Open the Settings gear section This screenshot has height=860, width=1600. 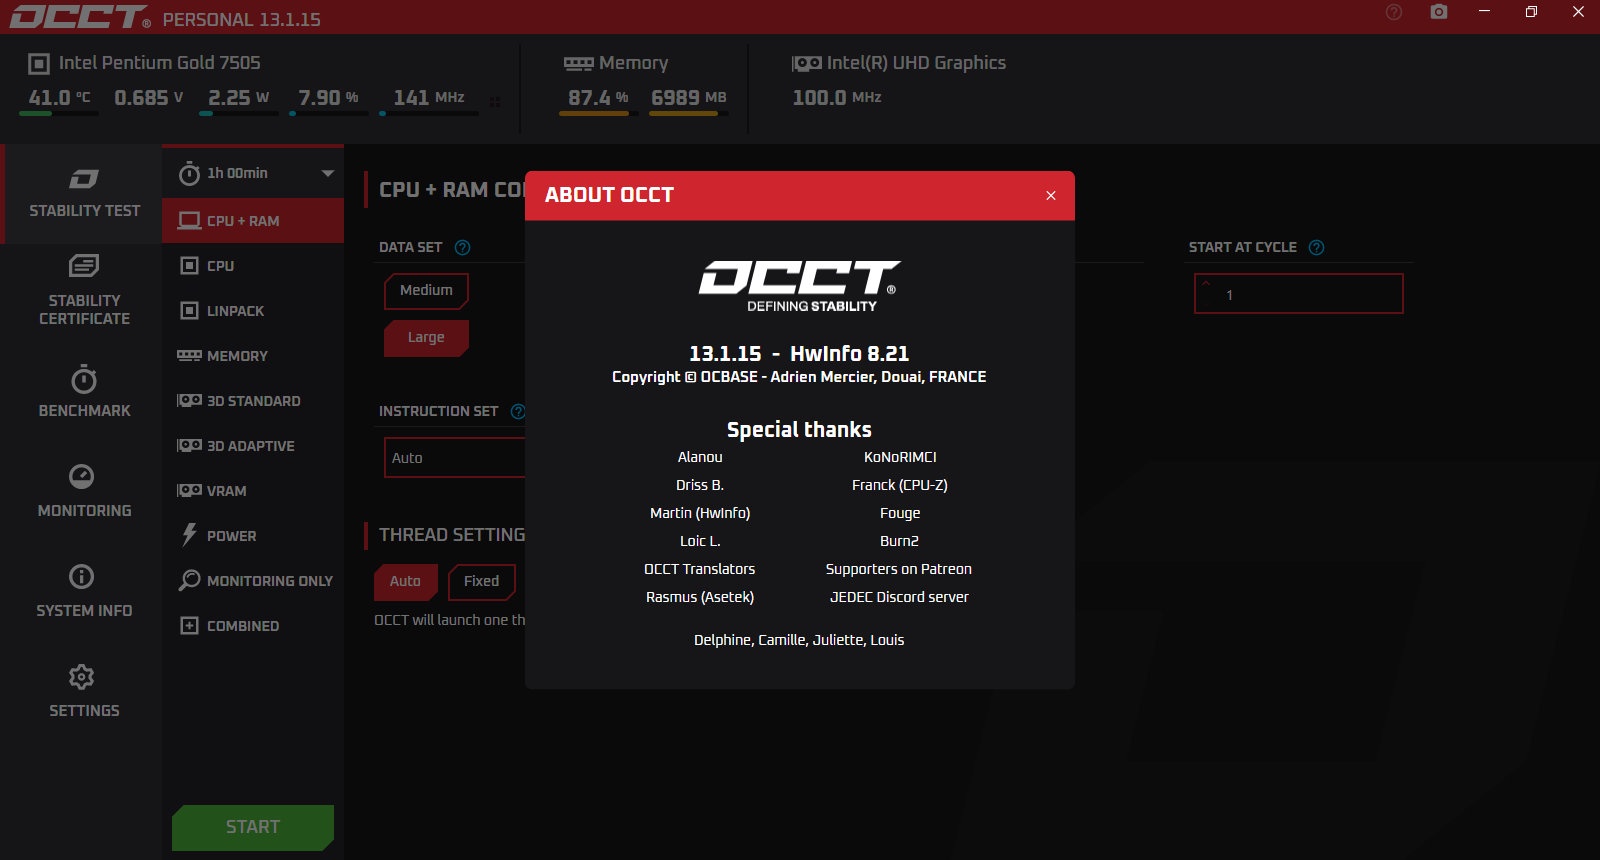(x=84, y=691)
